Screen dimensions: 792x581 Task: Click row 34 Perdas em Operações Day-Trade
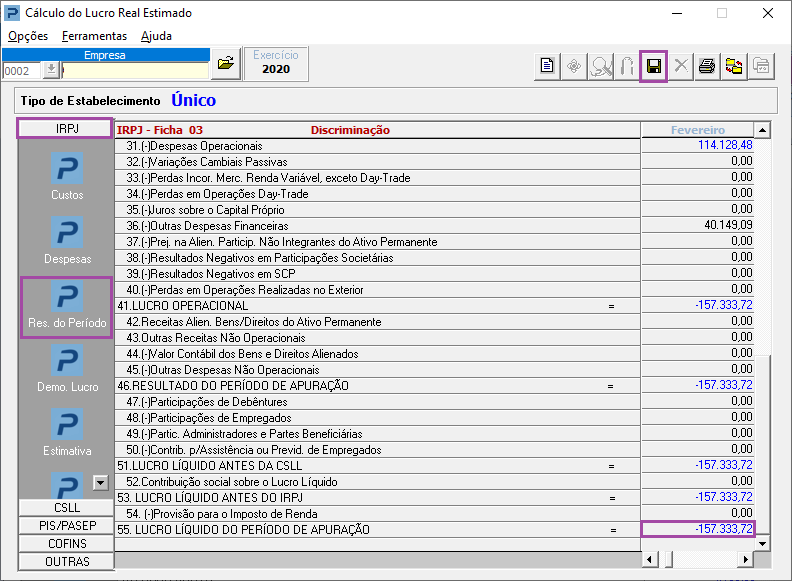pos(377,193)
